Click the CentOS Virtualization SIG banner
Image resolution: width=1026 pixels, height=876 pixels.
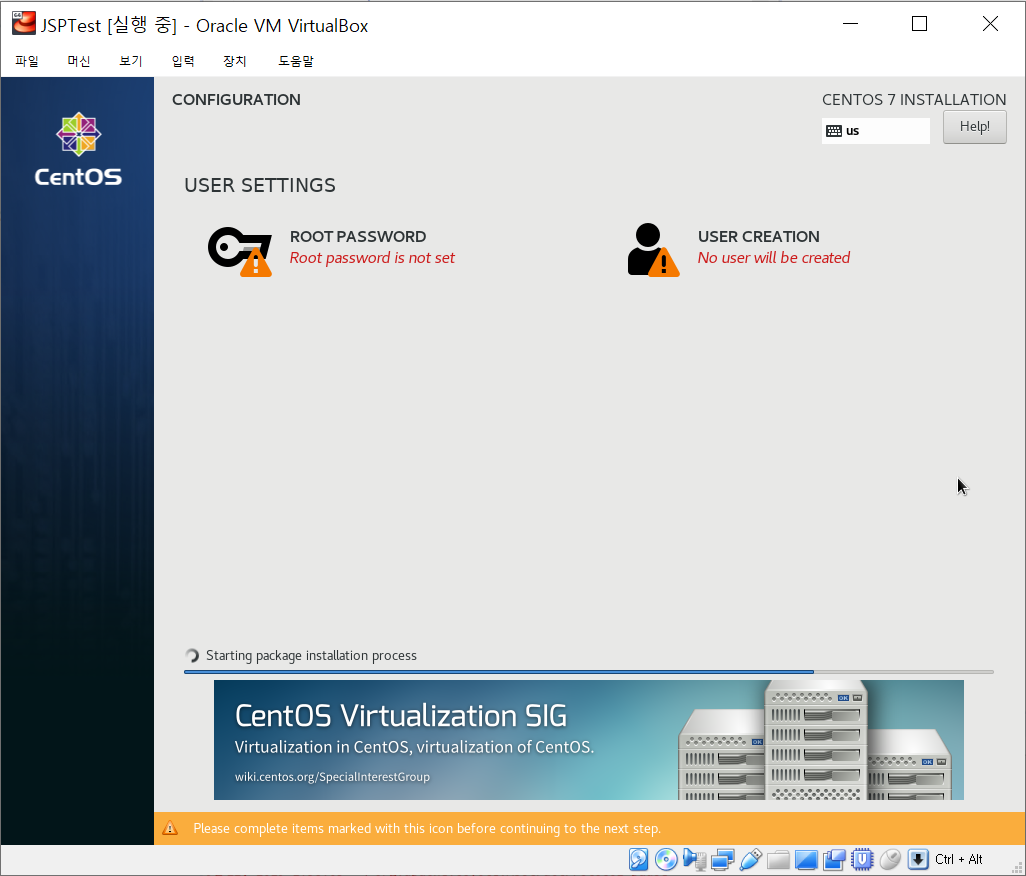[588, 740]
